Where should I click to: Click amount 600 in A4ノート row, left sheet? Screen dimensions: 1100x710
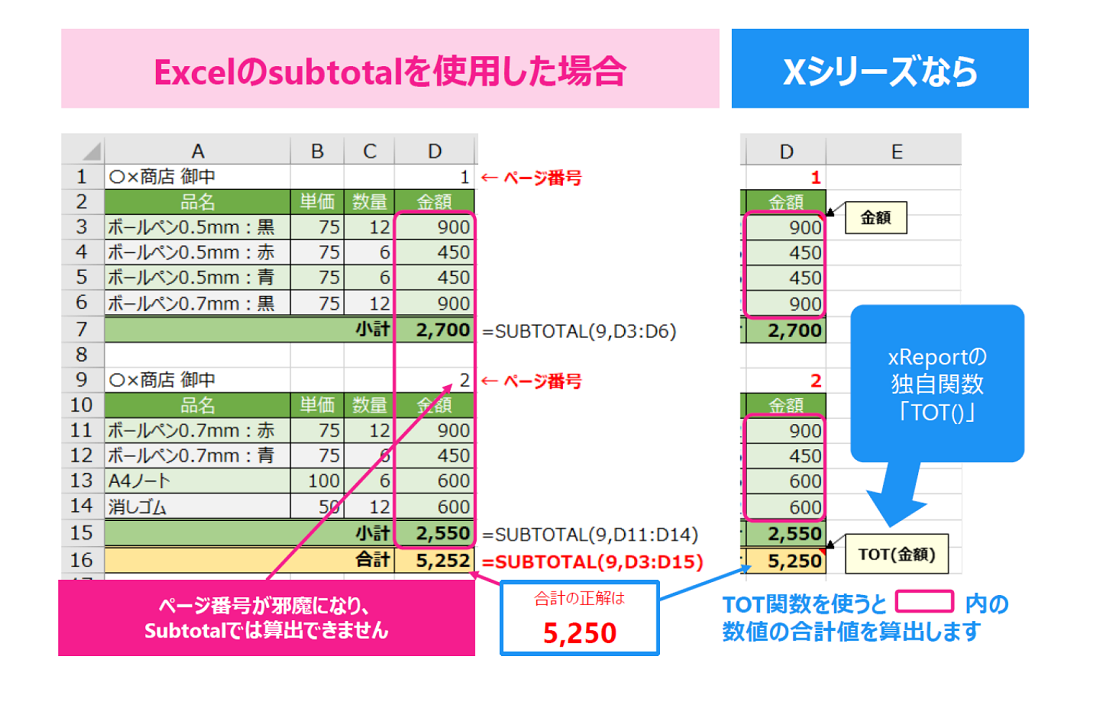tap(435, 481)
